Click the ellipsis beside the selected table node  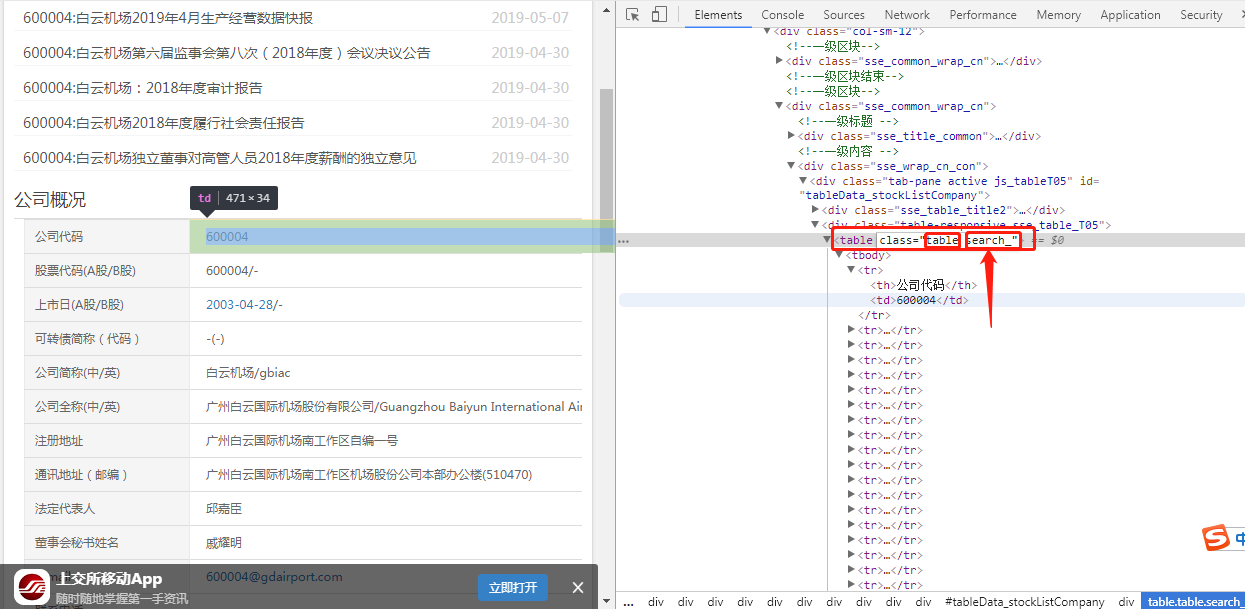(623, 241)
